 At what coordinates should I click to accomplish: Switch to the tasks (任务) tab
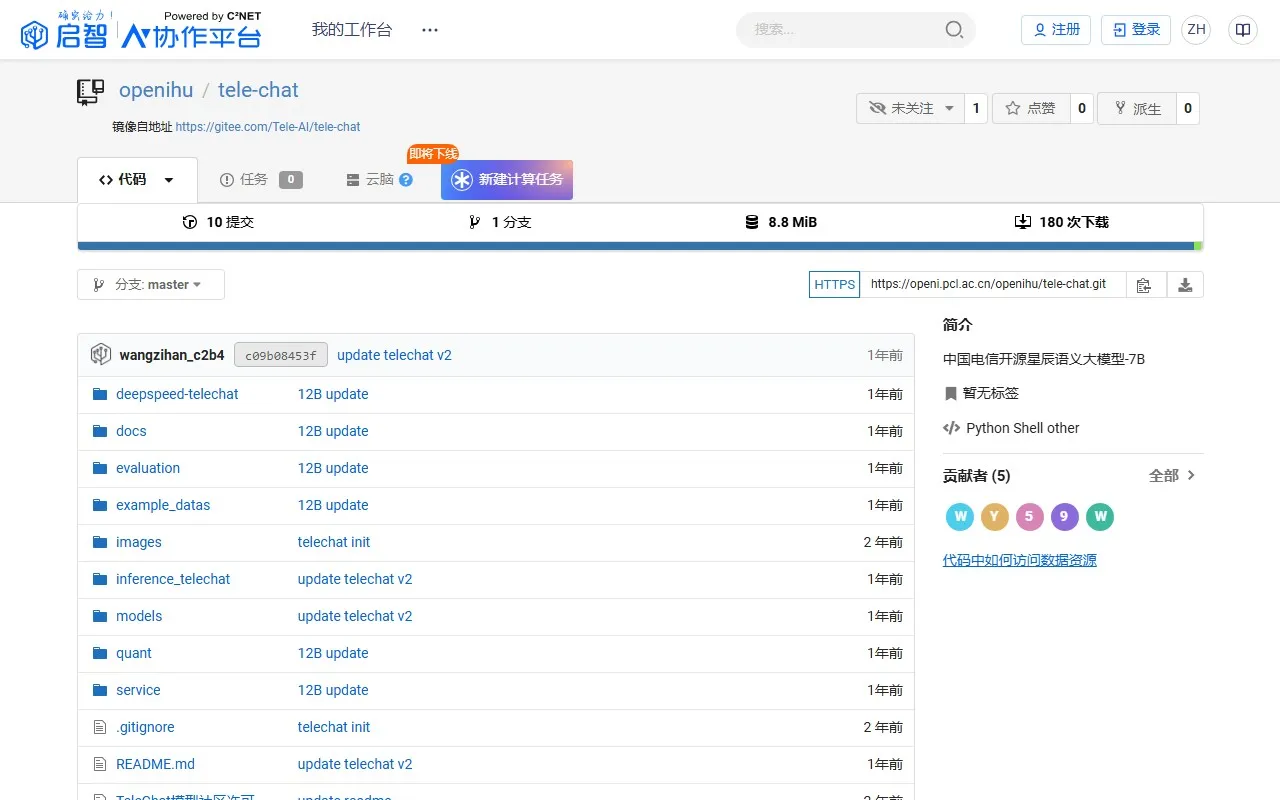[253, 180]
